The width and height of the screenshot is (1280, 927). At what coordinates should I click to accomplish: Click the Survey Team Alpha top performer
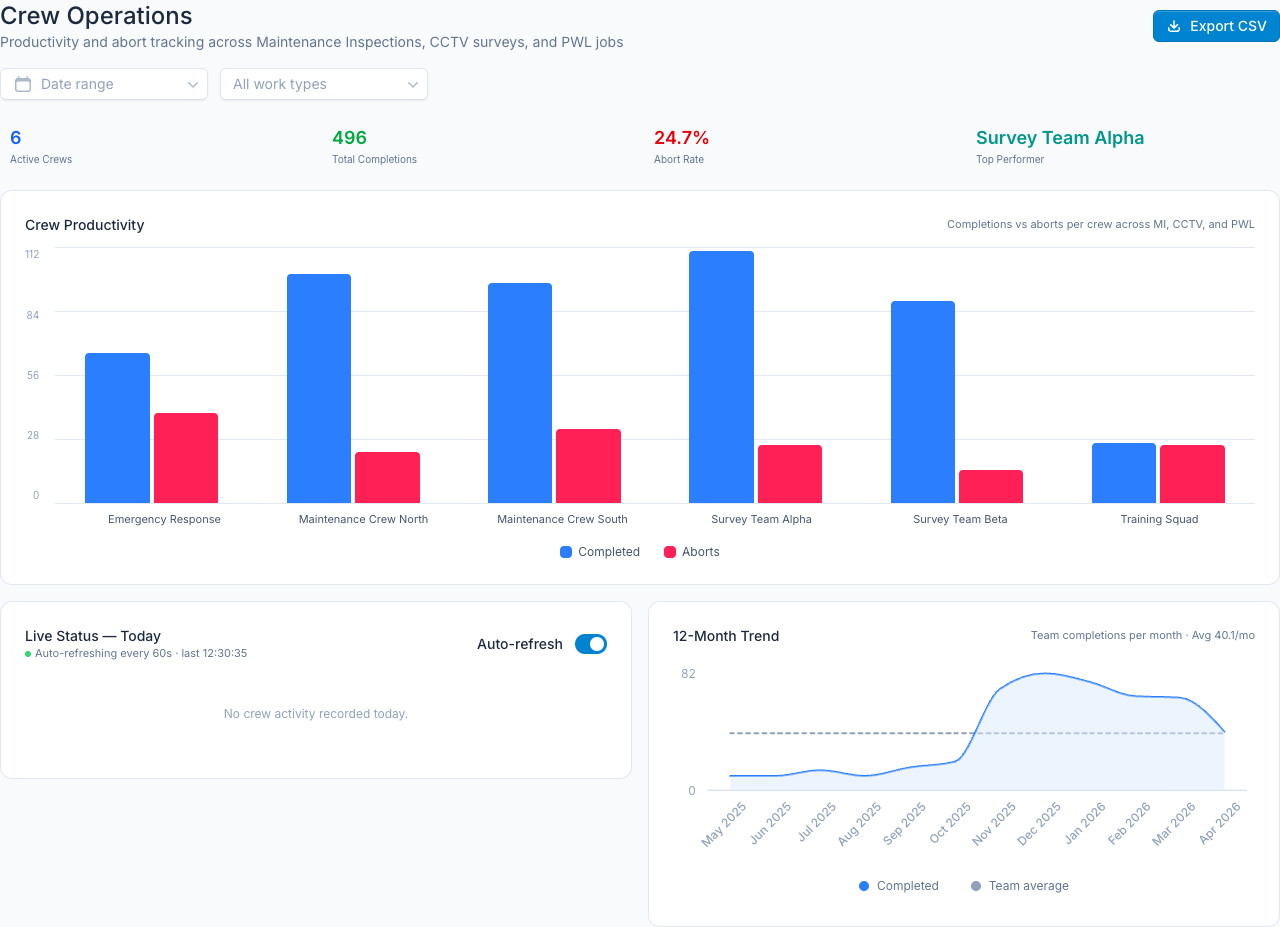pos(1060,138)
